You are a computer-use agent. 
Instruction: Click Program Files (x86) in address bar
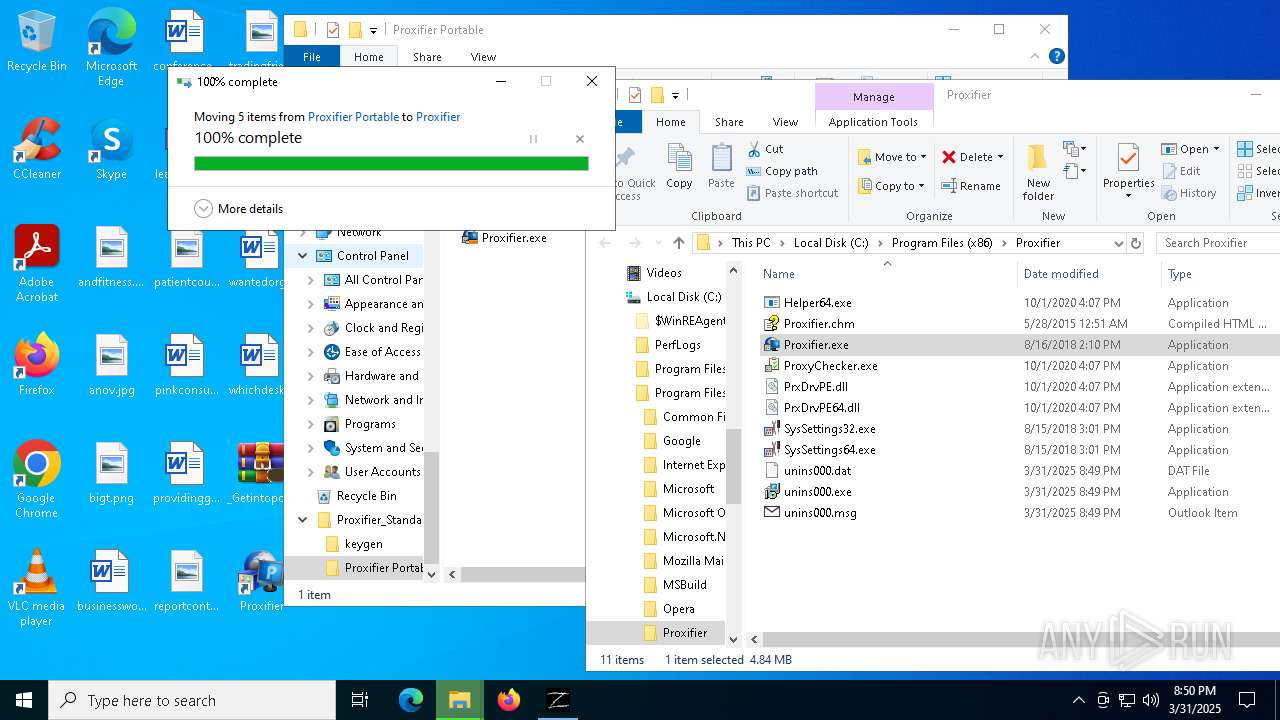(941, 243)
